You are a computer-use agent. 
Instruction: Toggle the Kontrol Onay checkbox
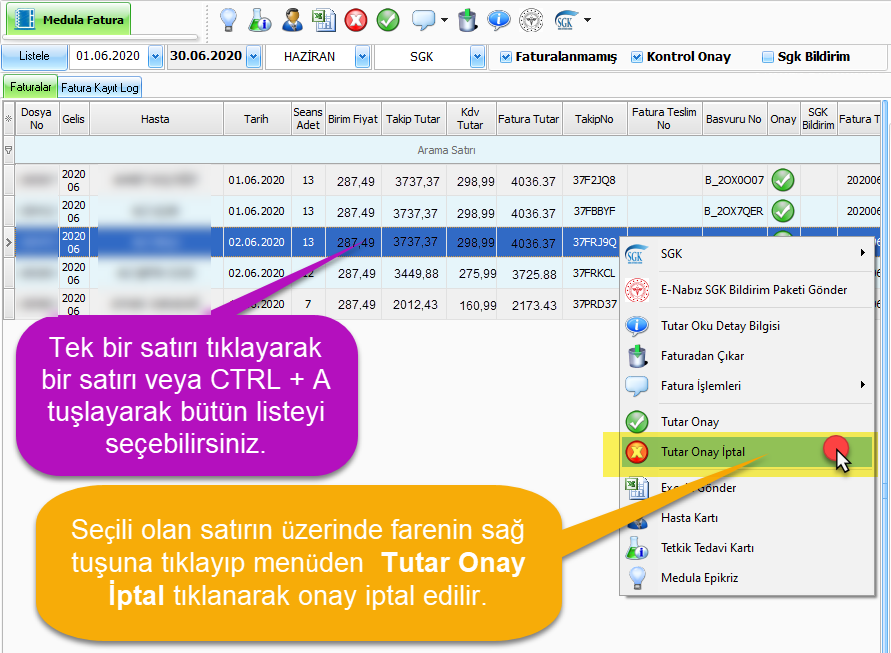tap(637, 57)
